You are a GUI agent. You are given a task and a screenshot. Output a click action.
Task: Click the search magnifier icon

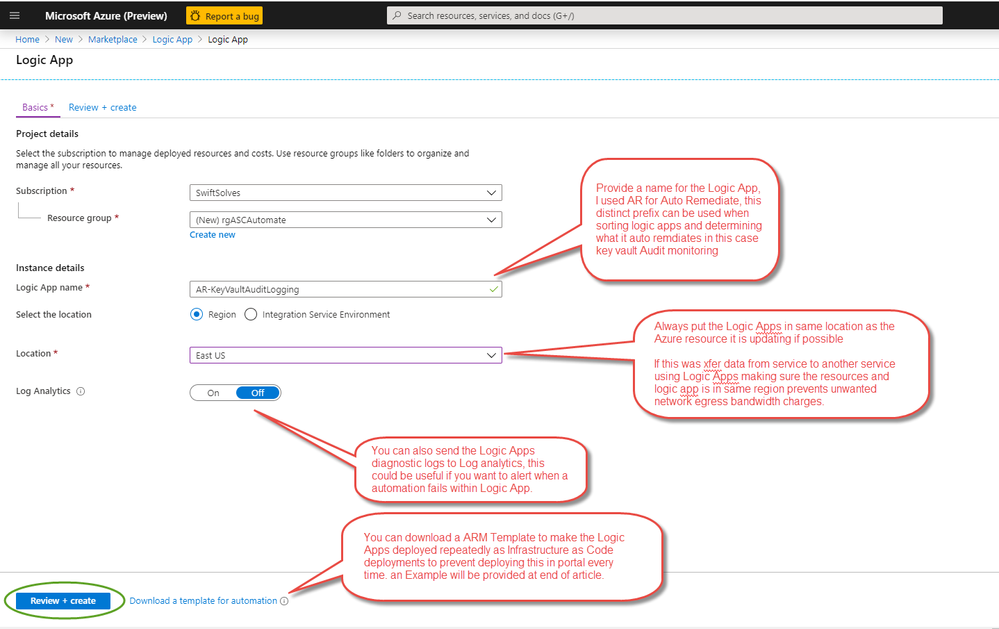pos(397,15)
